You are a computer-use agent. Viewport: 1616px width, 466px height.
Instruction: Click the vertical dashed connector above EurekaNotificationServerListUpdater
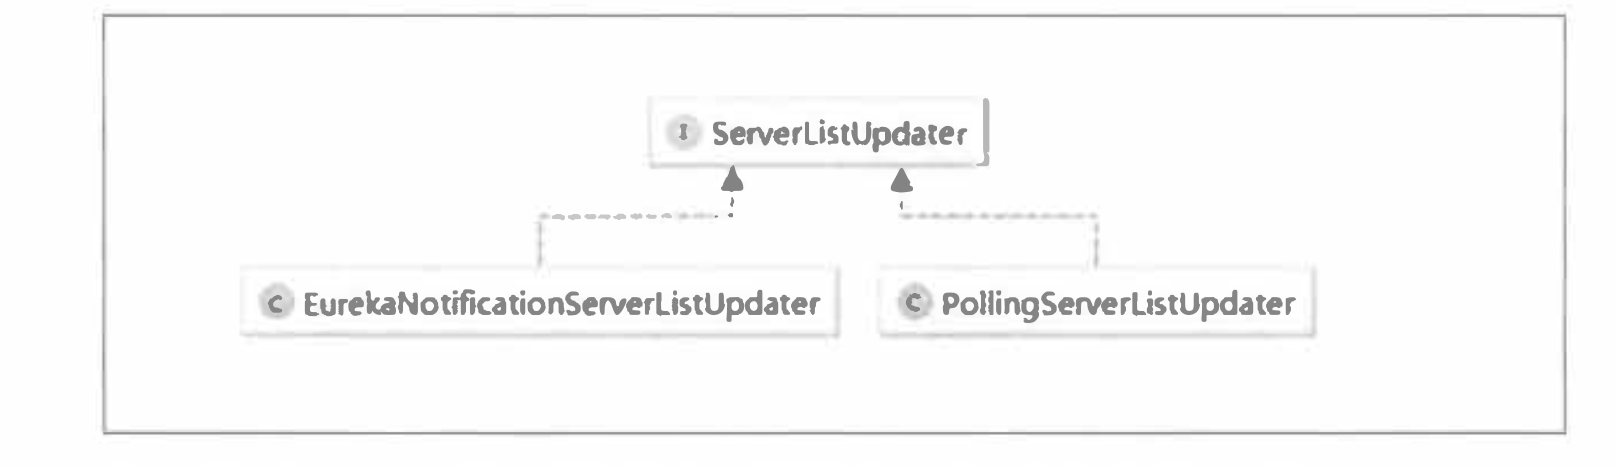(540, 242)
